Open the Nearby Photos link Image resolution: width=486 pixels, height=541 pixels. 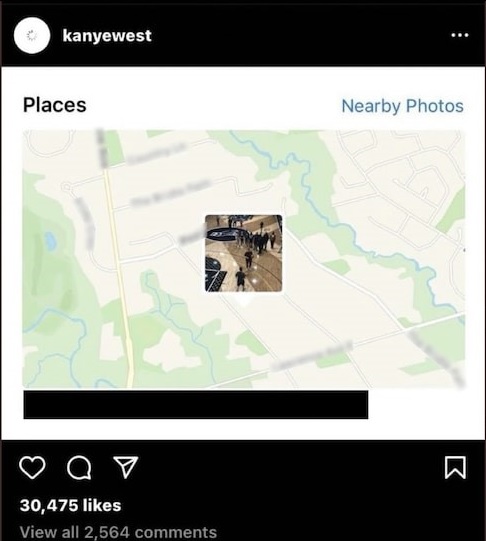(402, 106)
